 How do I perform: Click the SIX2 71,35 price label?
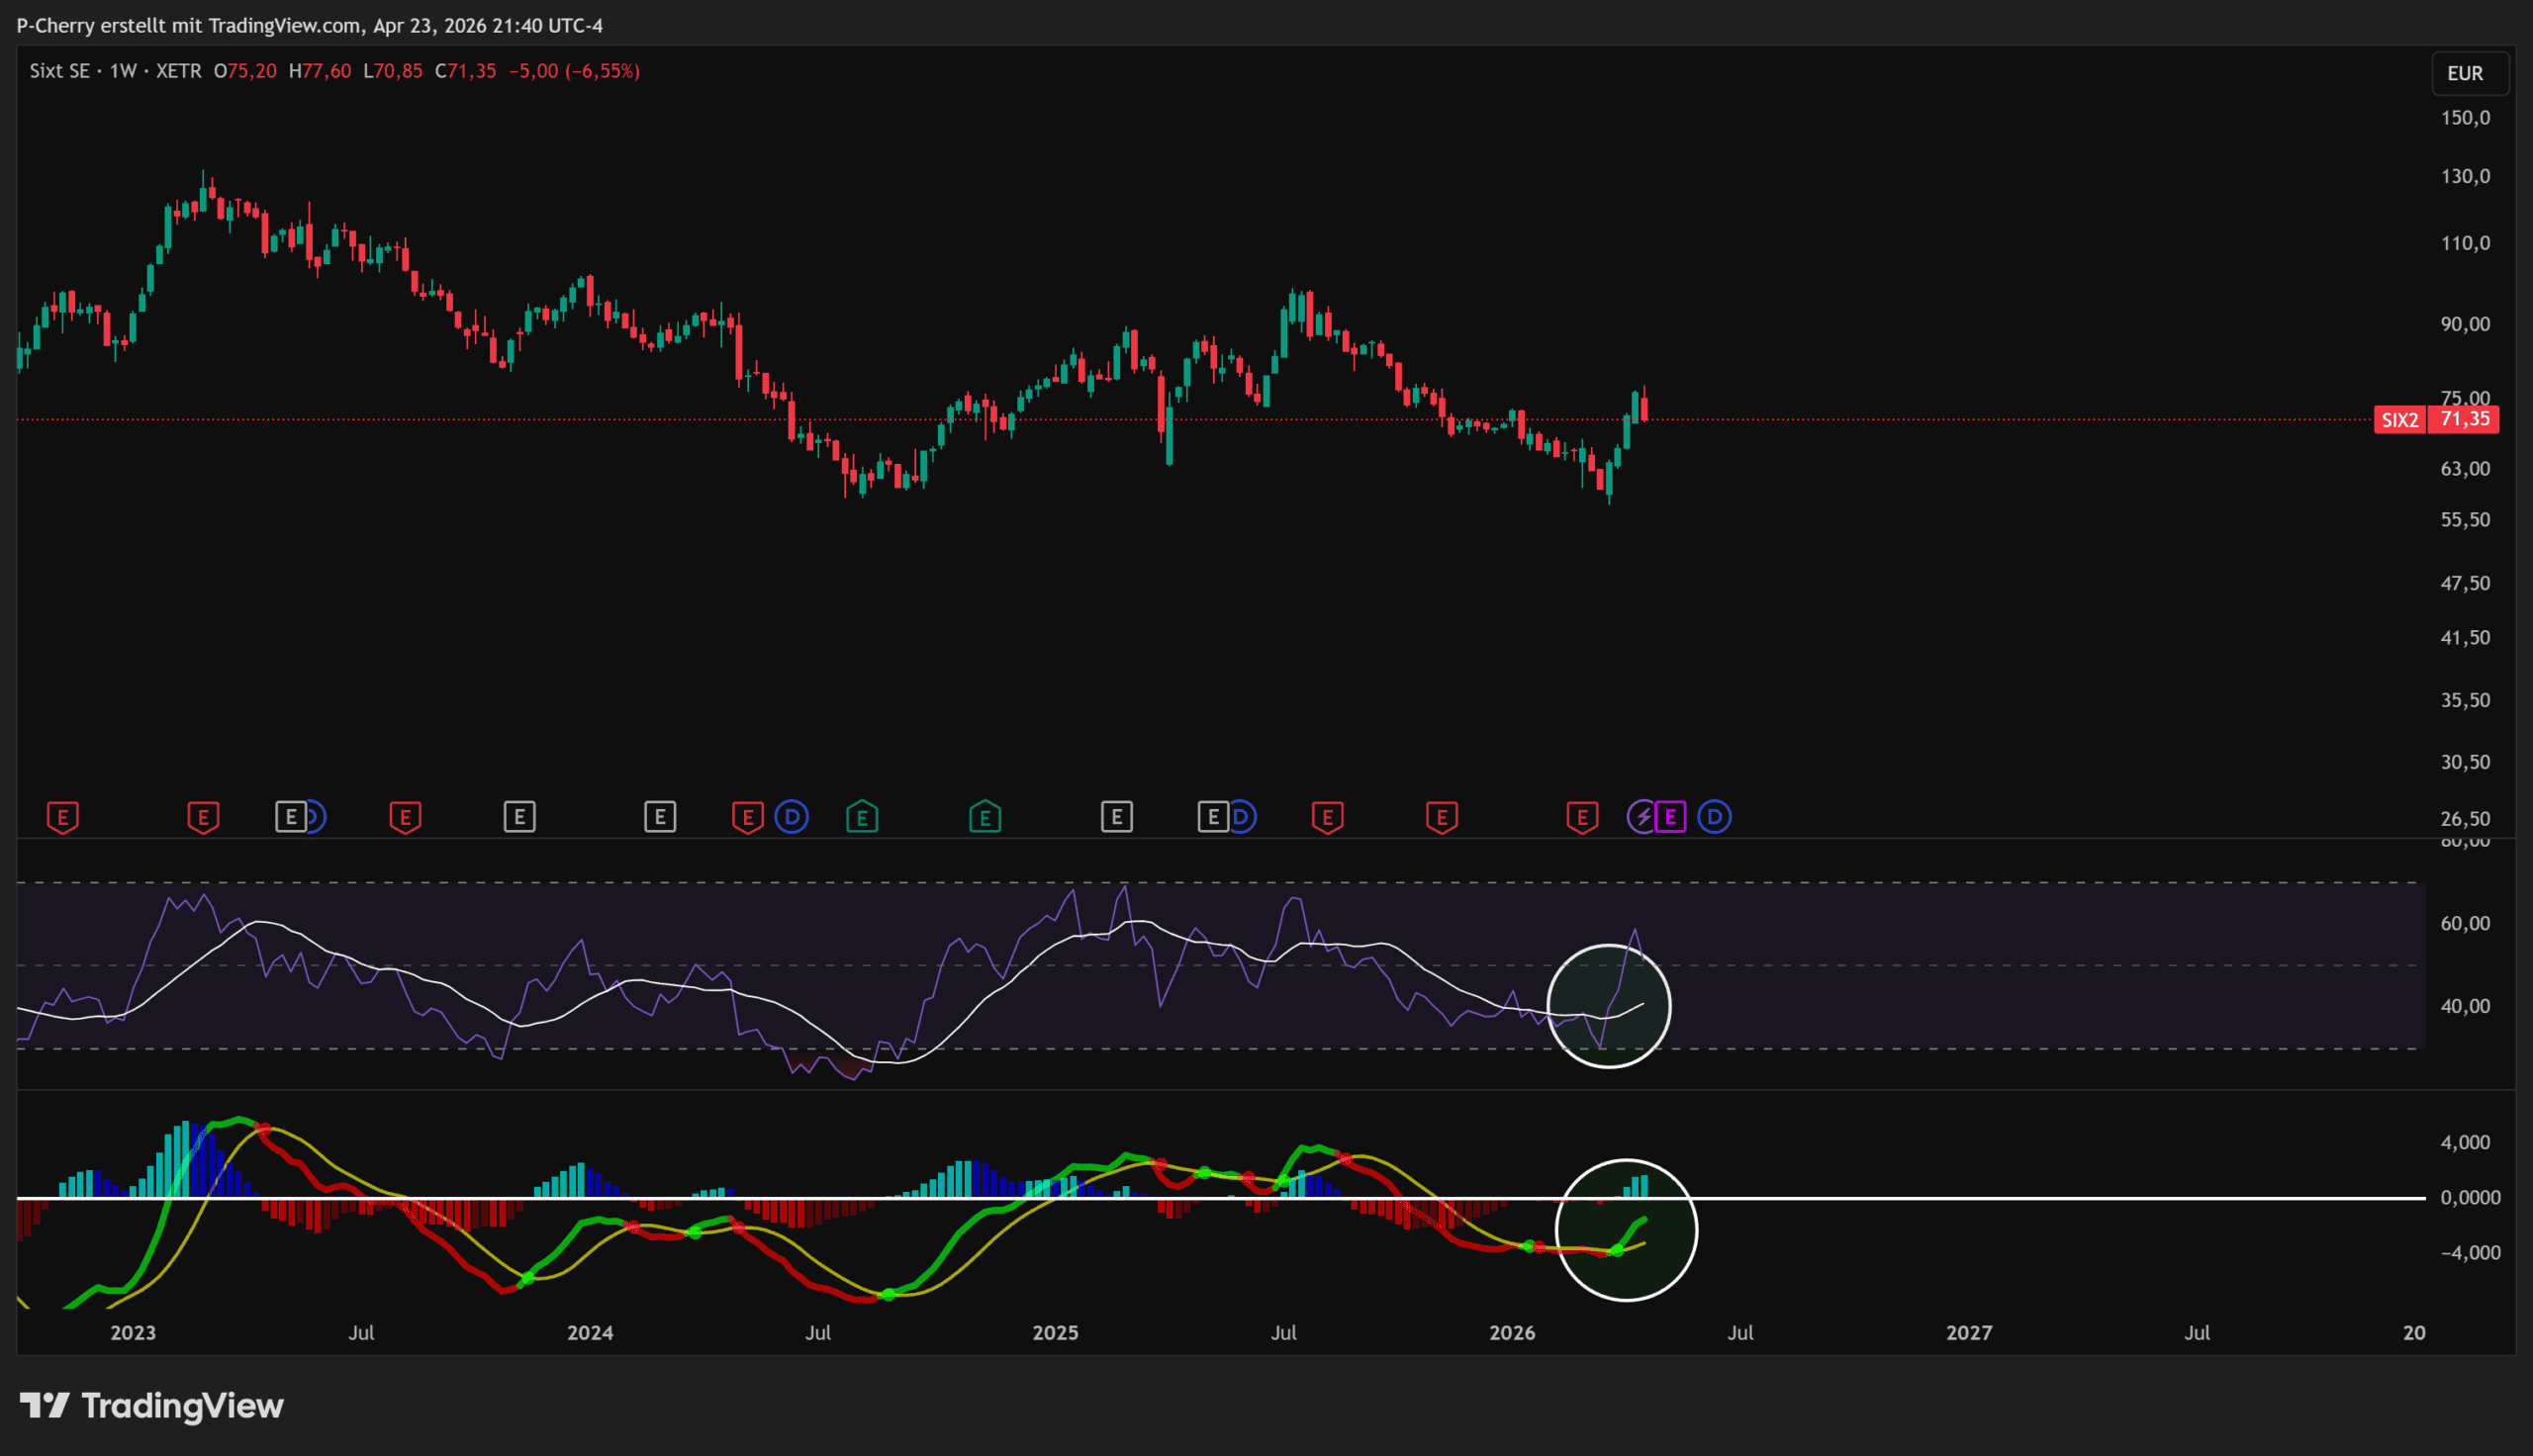2436,419
